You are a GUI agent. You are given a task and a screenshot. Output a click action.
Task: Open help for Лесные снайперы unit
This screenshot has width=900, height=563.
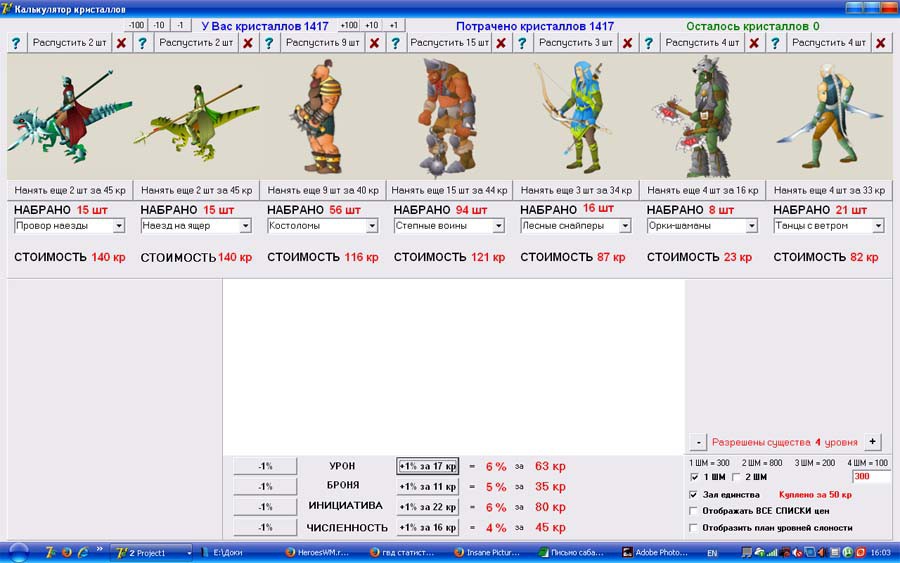pyautogui.click(x=522, y=43)
